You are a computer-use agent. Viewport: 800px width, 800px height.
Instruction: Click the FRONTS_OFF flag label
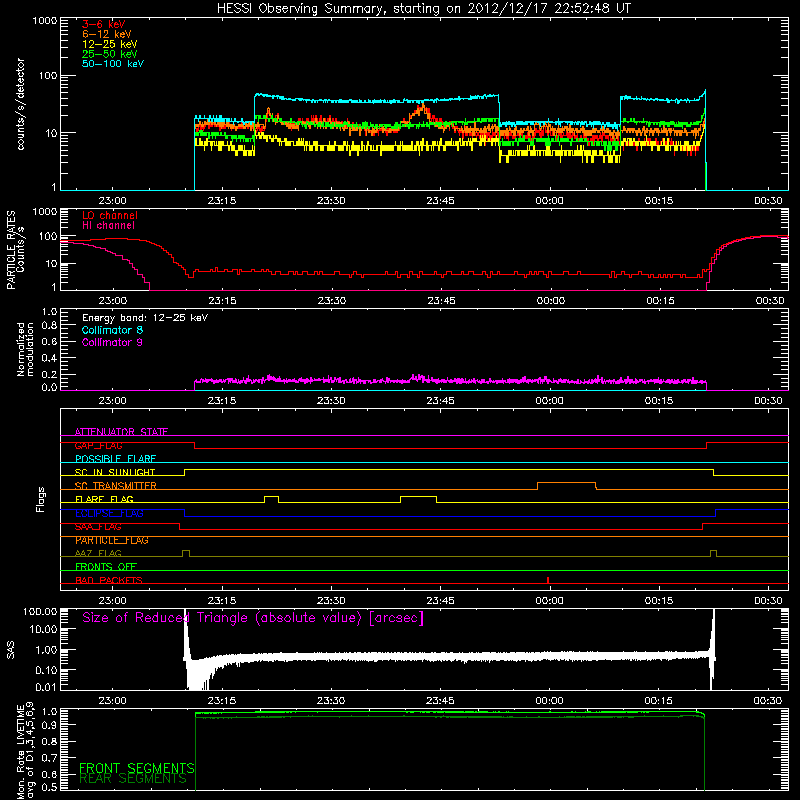click(x=106, y=567)
